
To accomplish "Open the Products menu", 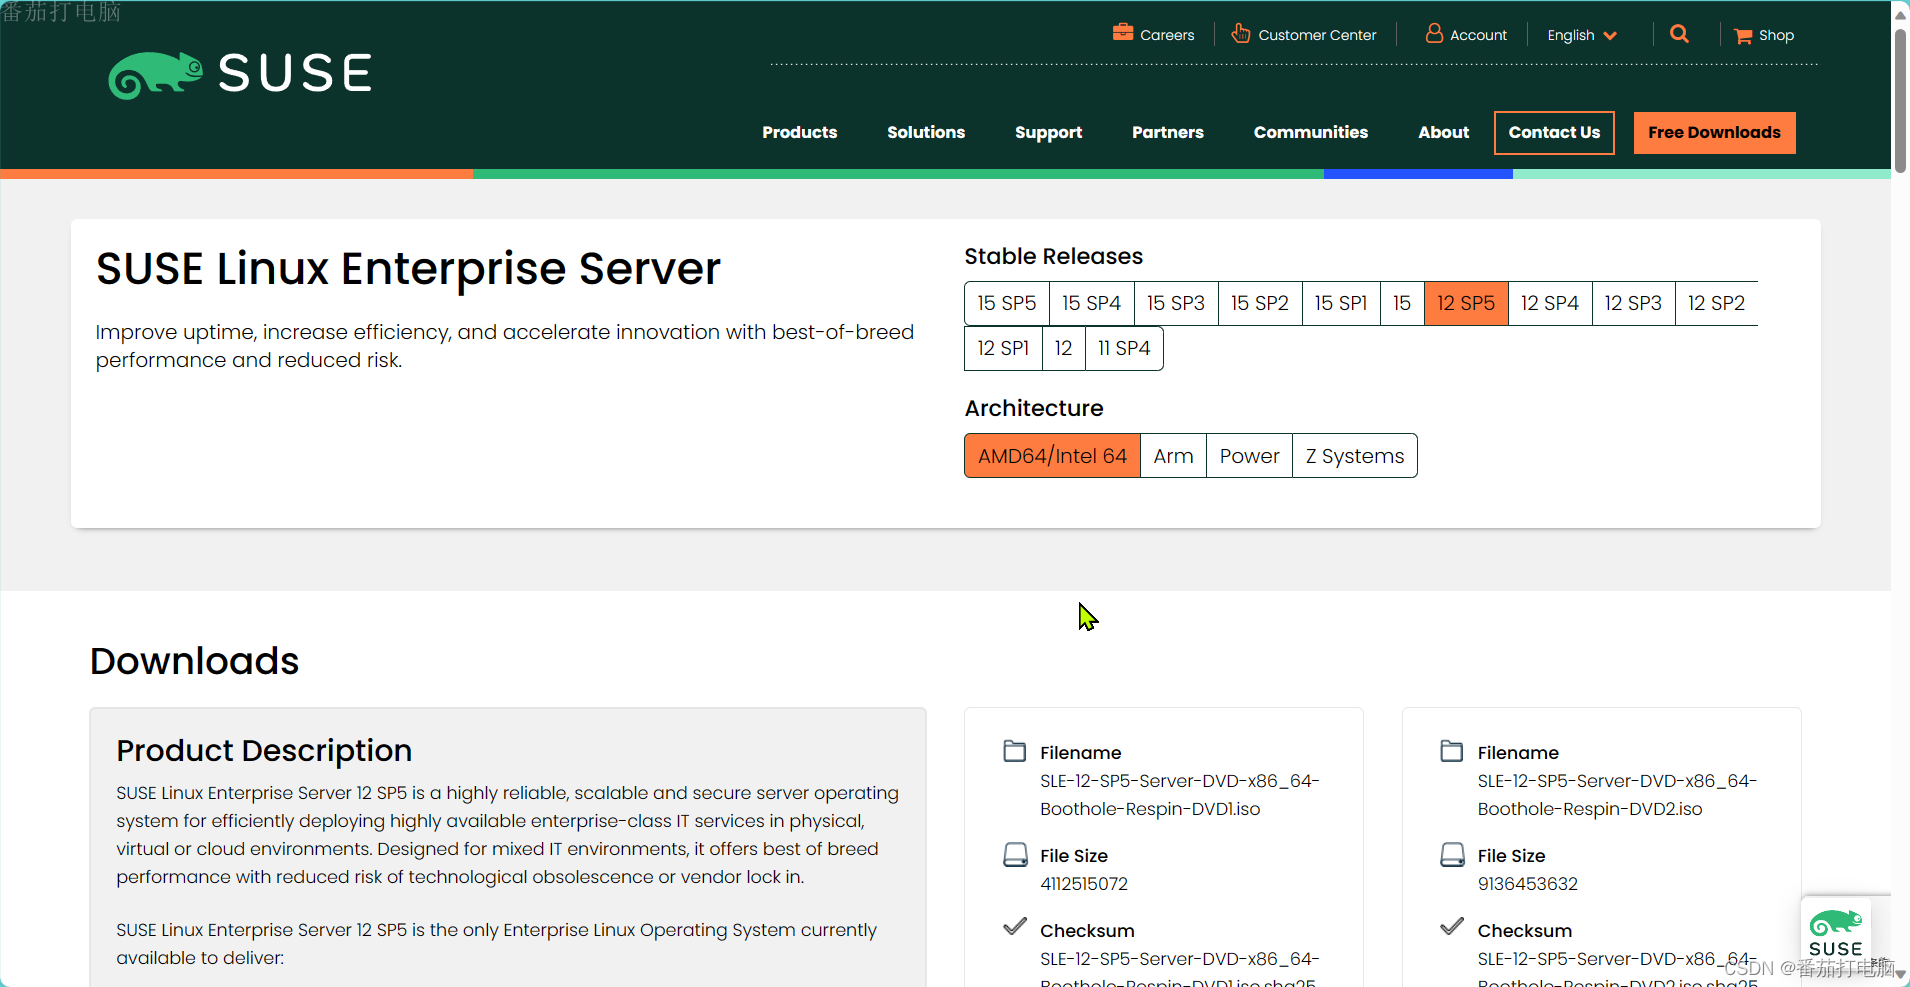I will 799,132.
